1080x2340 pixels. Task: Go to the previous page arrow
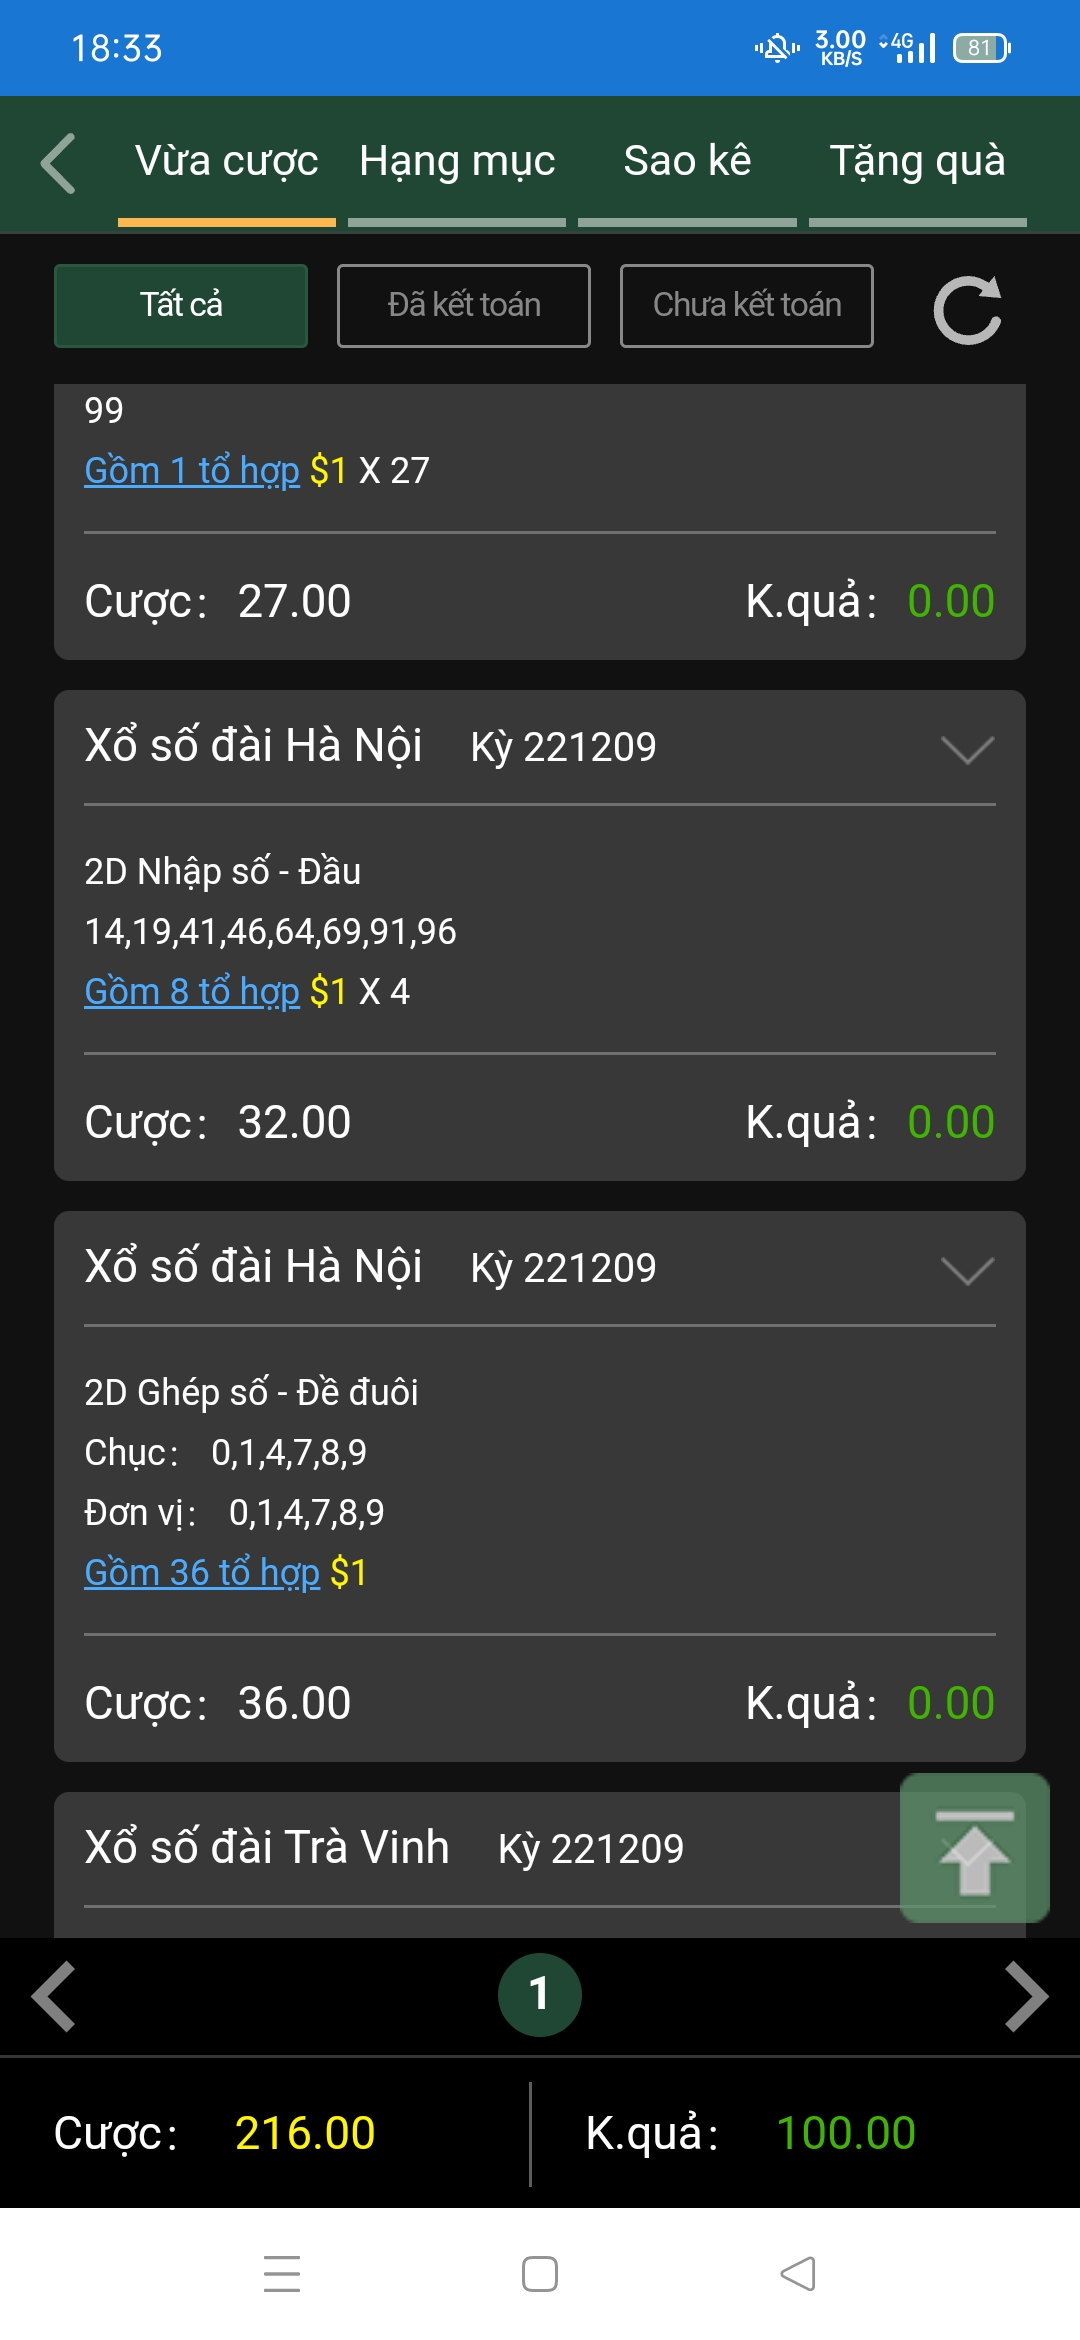click(54, 1997)
